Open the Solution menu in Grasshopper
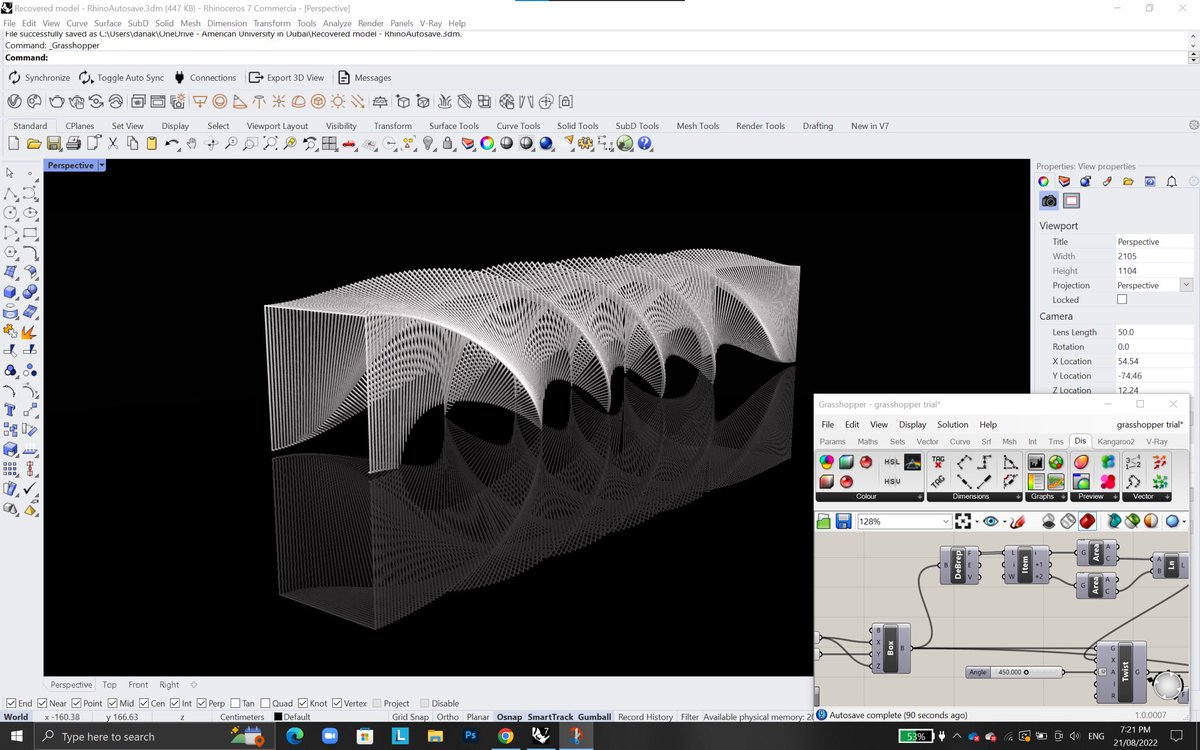The height and width of the screenshot is (750, 1200). coord(952,424)
